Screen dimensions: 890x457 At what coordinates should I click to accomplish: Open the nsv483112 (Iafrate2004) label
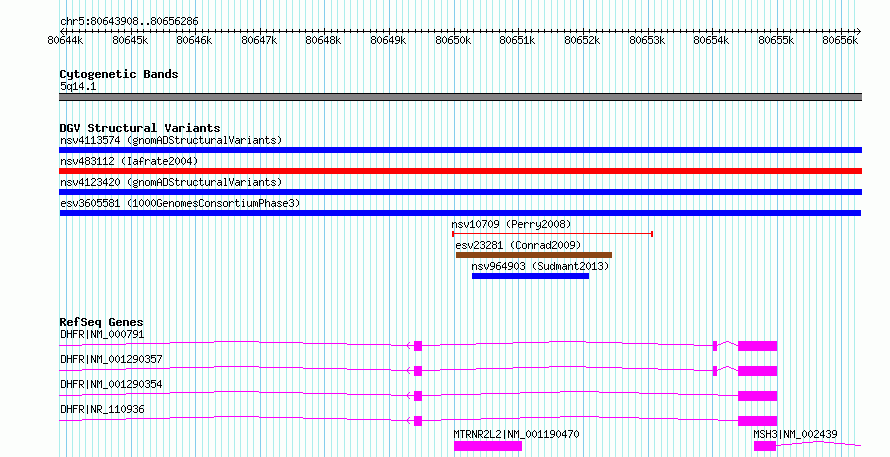[129, 161]
